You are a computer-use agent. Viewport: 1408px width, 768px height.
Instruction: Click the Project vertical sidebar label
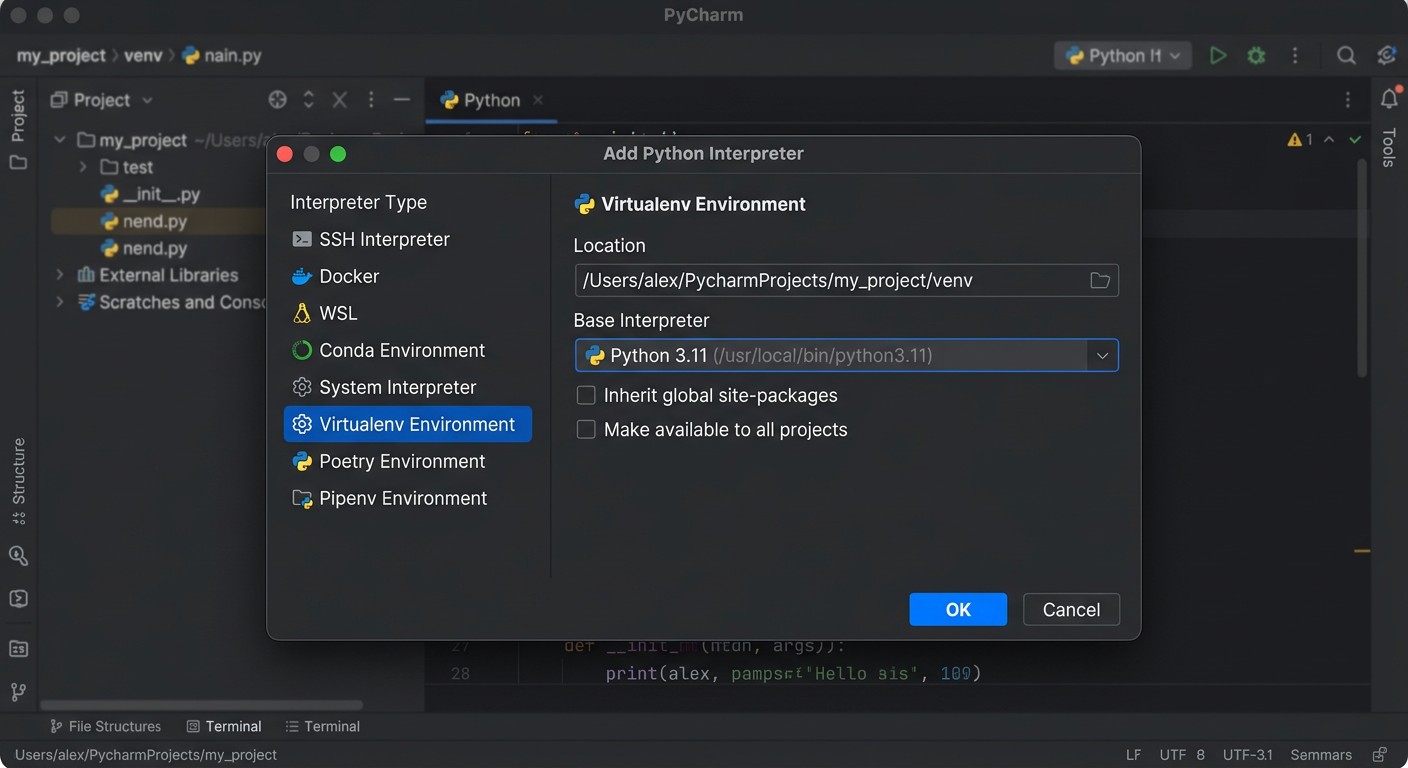point(18,115)
